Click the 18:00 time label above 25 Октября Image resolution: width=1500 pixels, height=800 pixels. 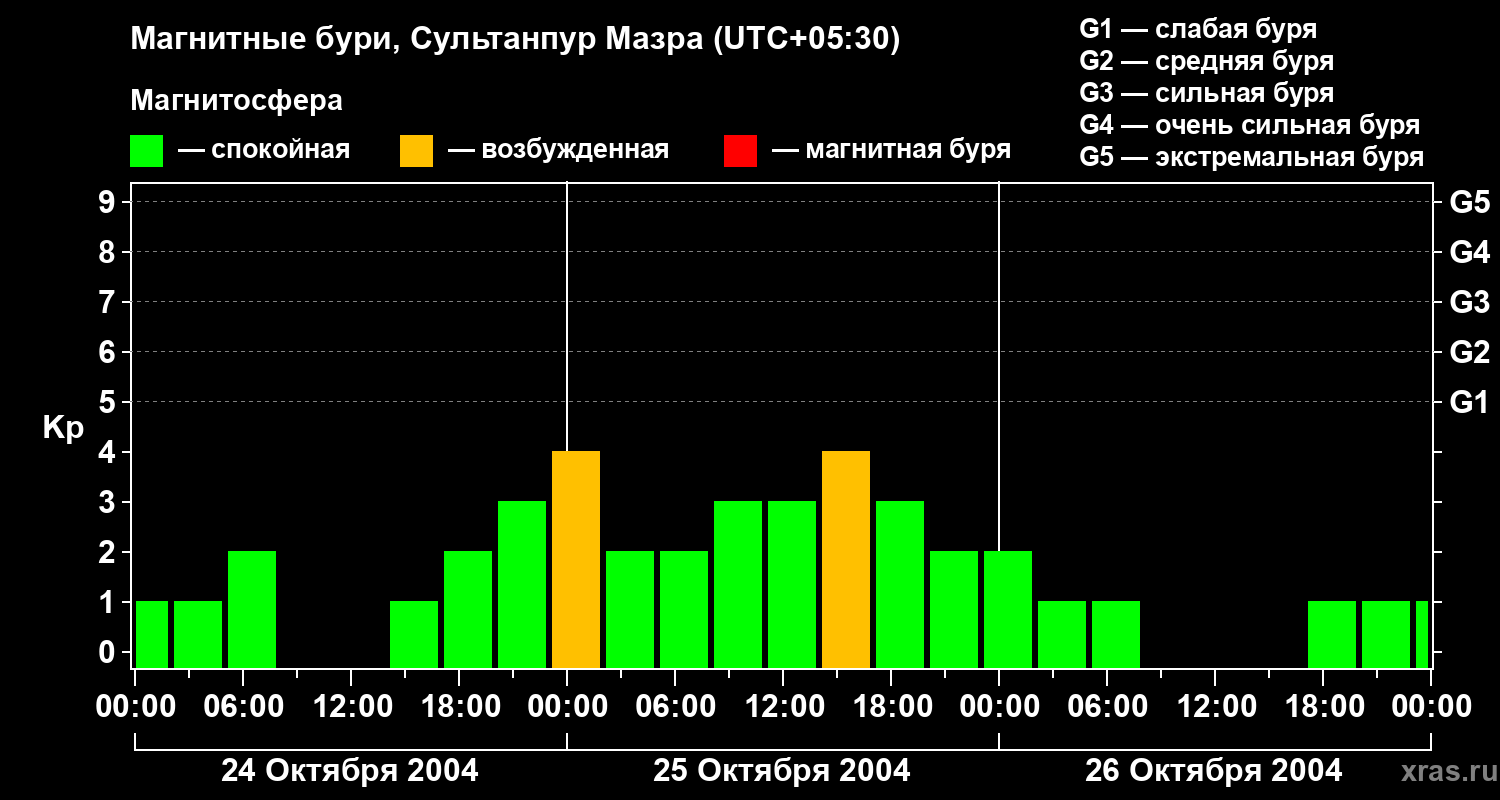pos(891,707)
